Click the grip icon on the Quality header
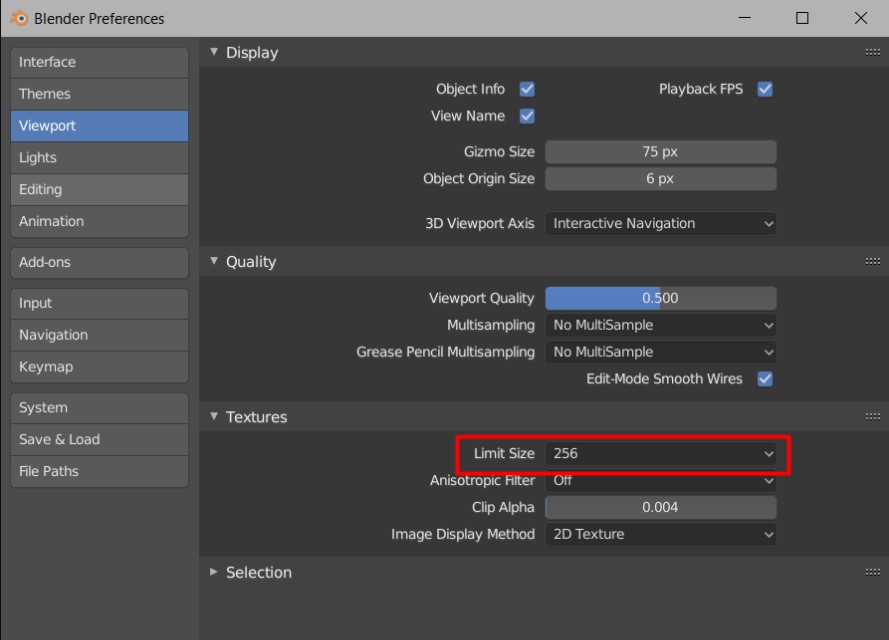This screenshot has width=889, height=640. [x=872, y=261]
